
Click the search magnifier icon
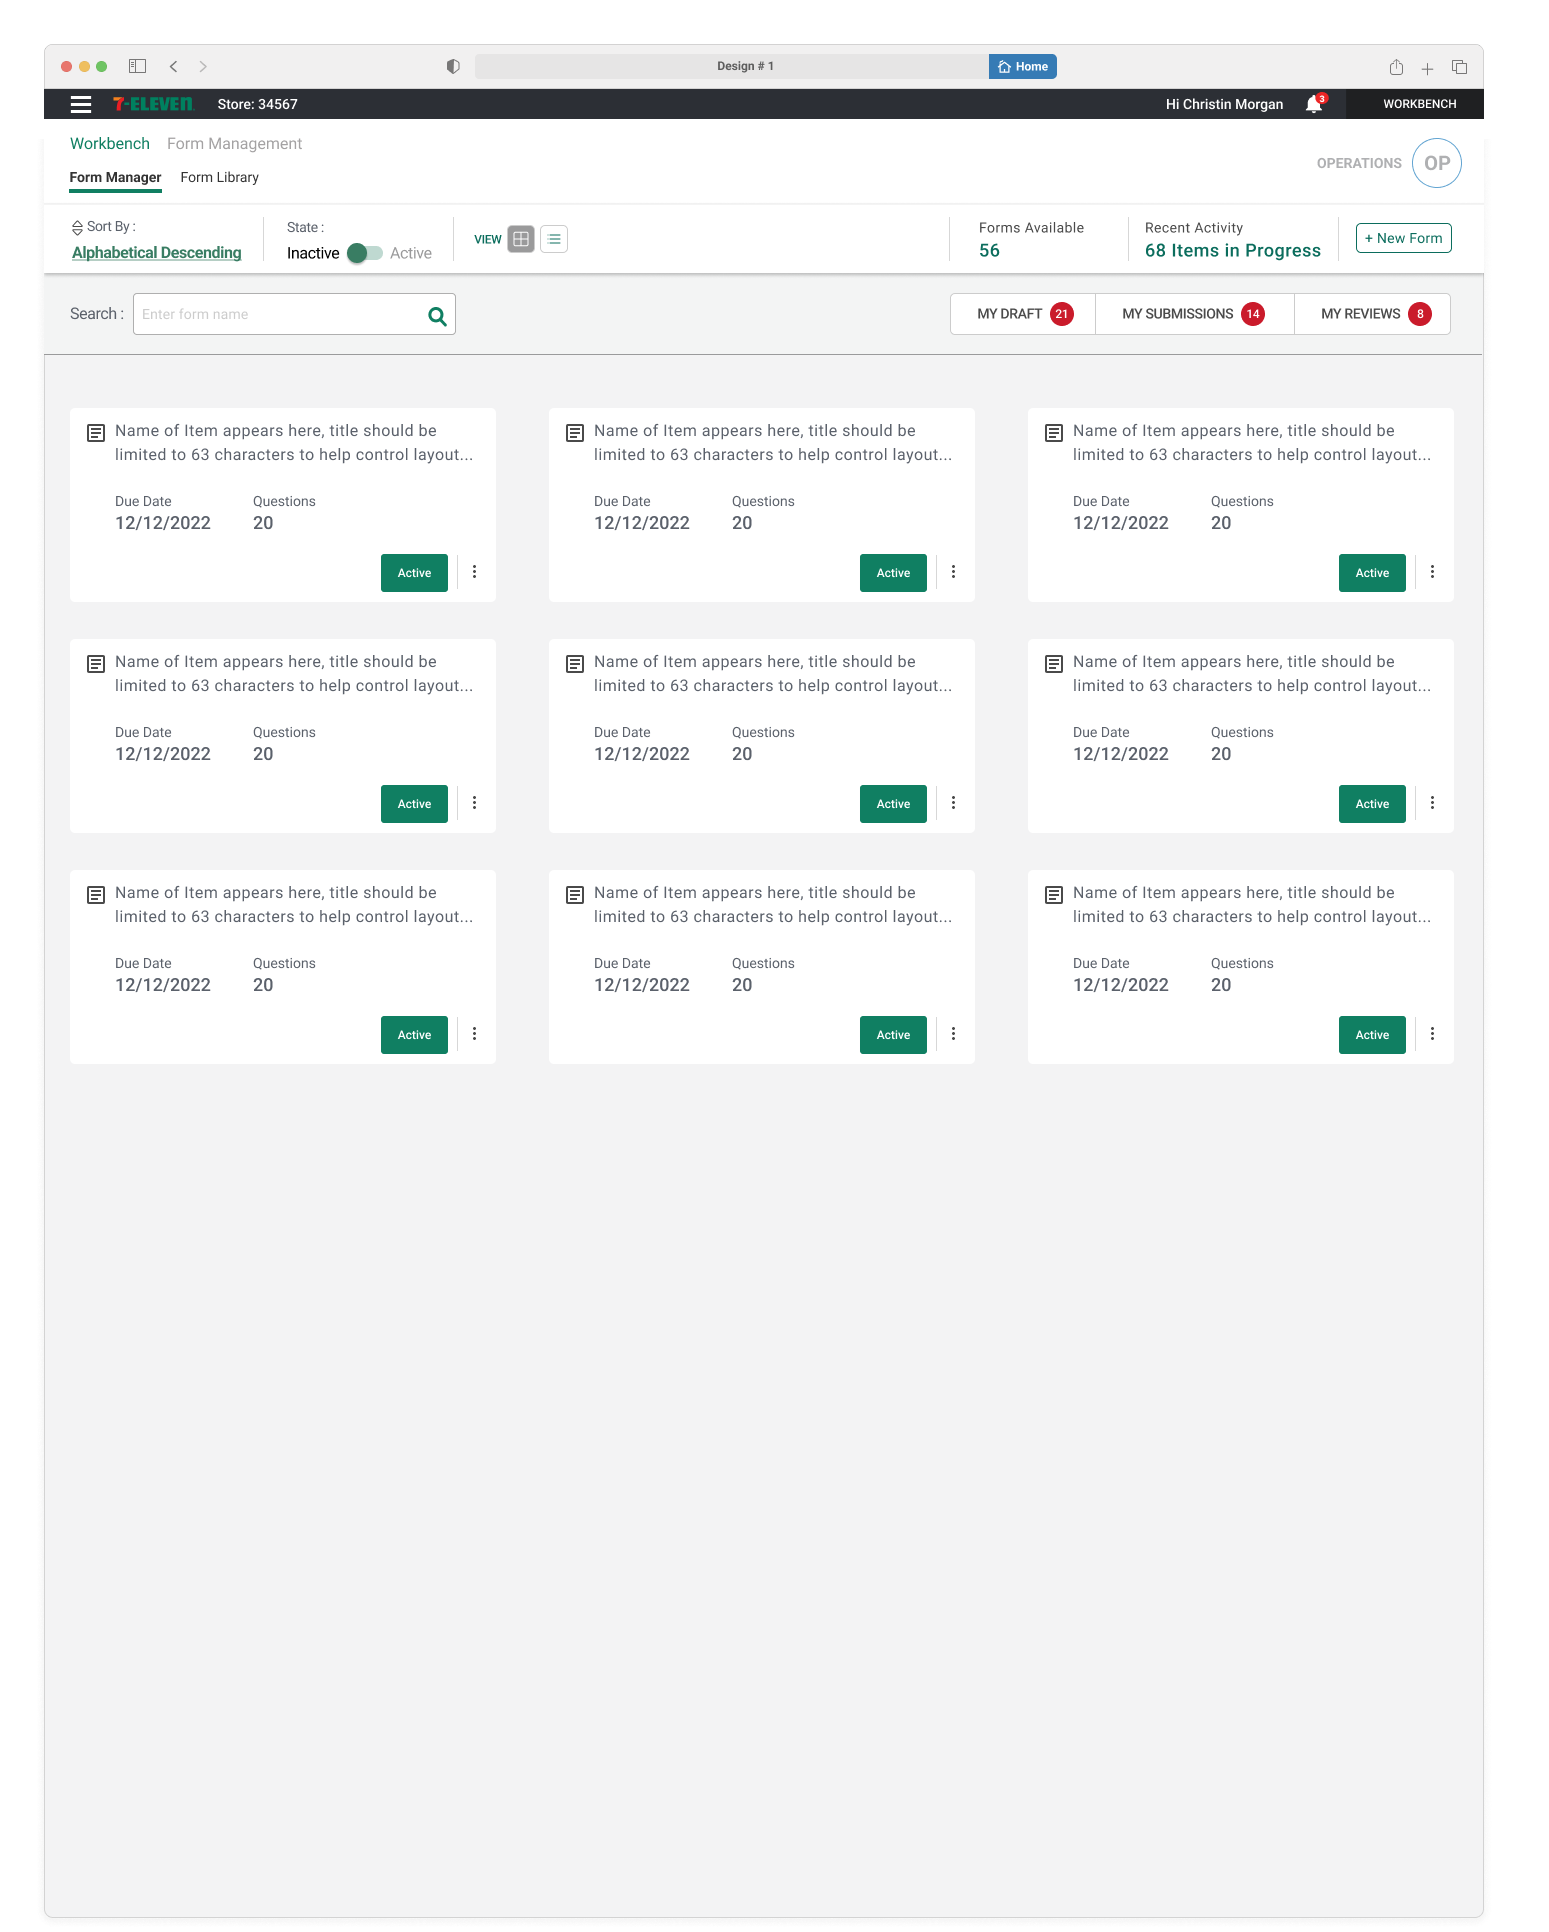pos(437,316)
